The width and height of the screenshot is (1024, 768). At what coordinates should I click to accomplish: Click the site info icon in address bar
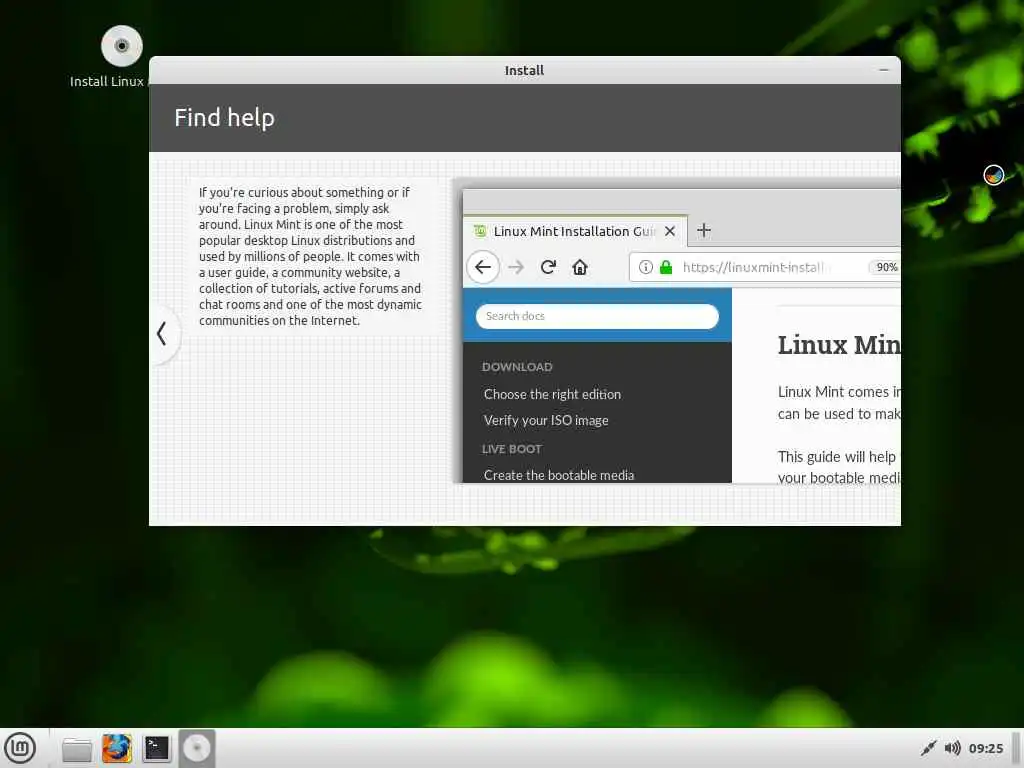tap(645, 267)
